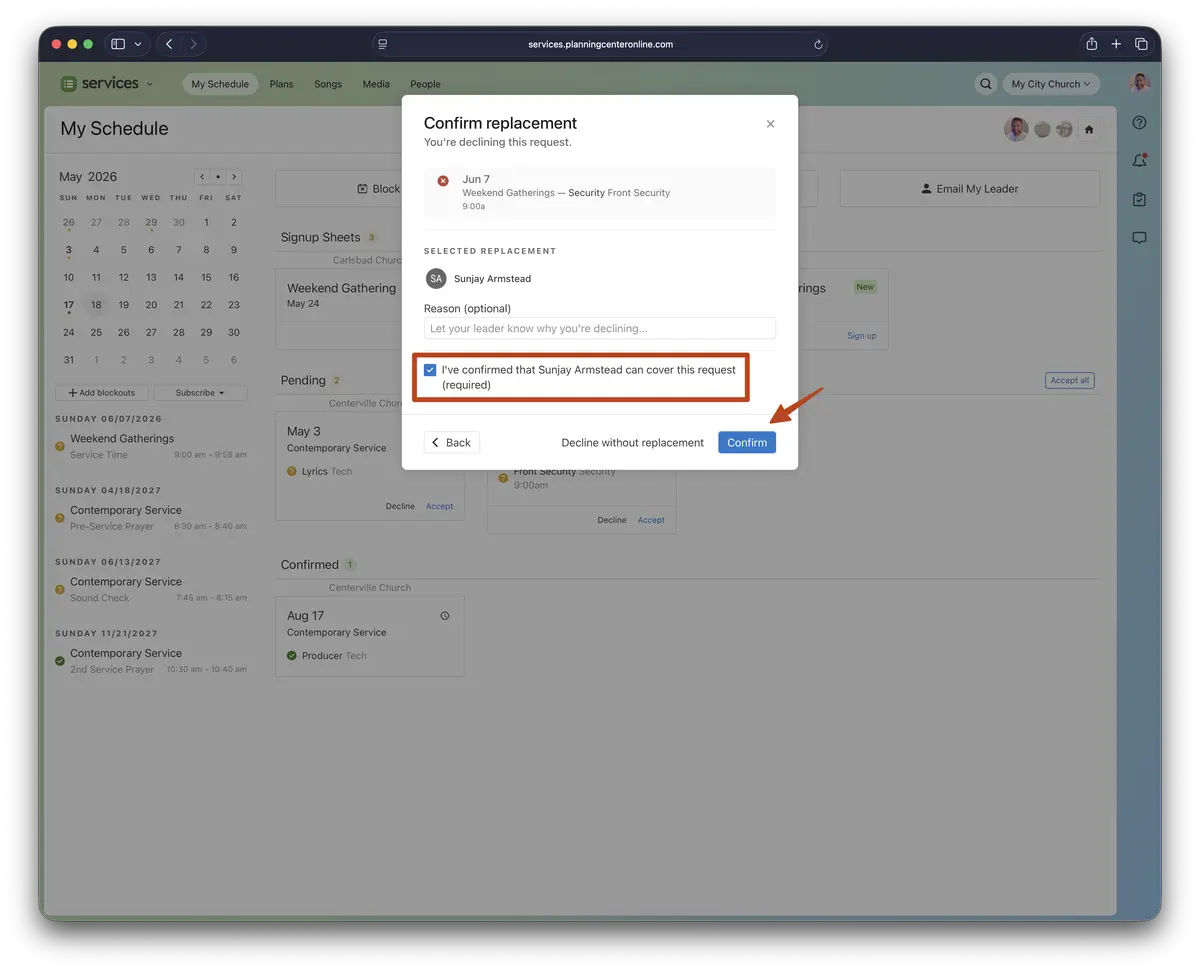The width and height of the screenshot is (1200, 972).
Task: Click the clock icon on Aug 17 card
Action: 445,616
